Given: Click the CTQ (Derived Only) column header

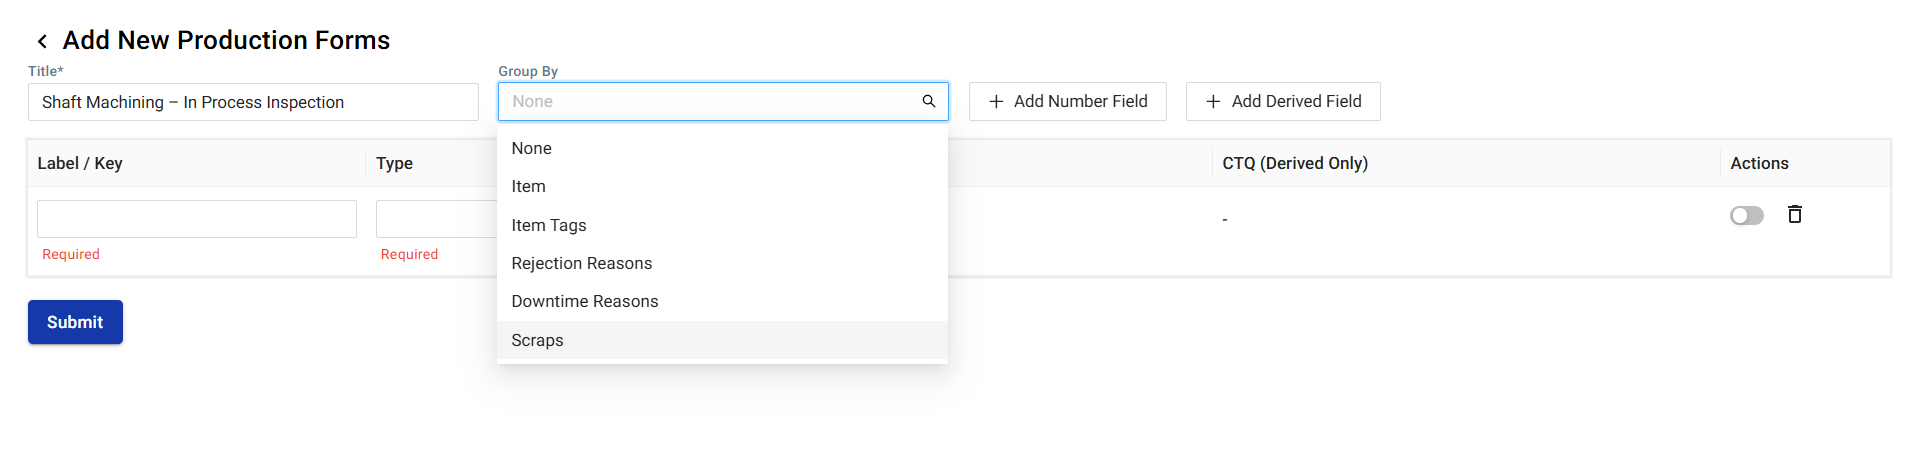Looking at the screenshot, I should 1295,163.
